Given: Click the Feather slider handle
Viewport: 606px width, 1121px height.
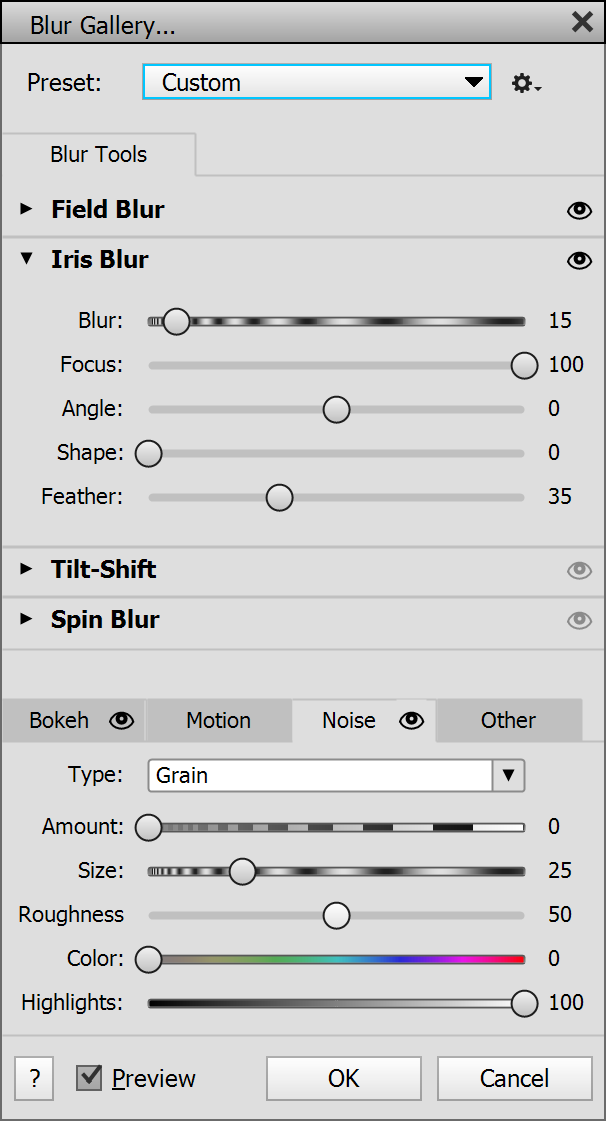Looking at the screenshot, I should coord(280,497).
